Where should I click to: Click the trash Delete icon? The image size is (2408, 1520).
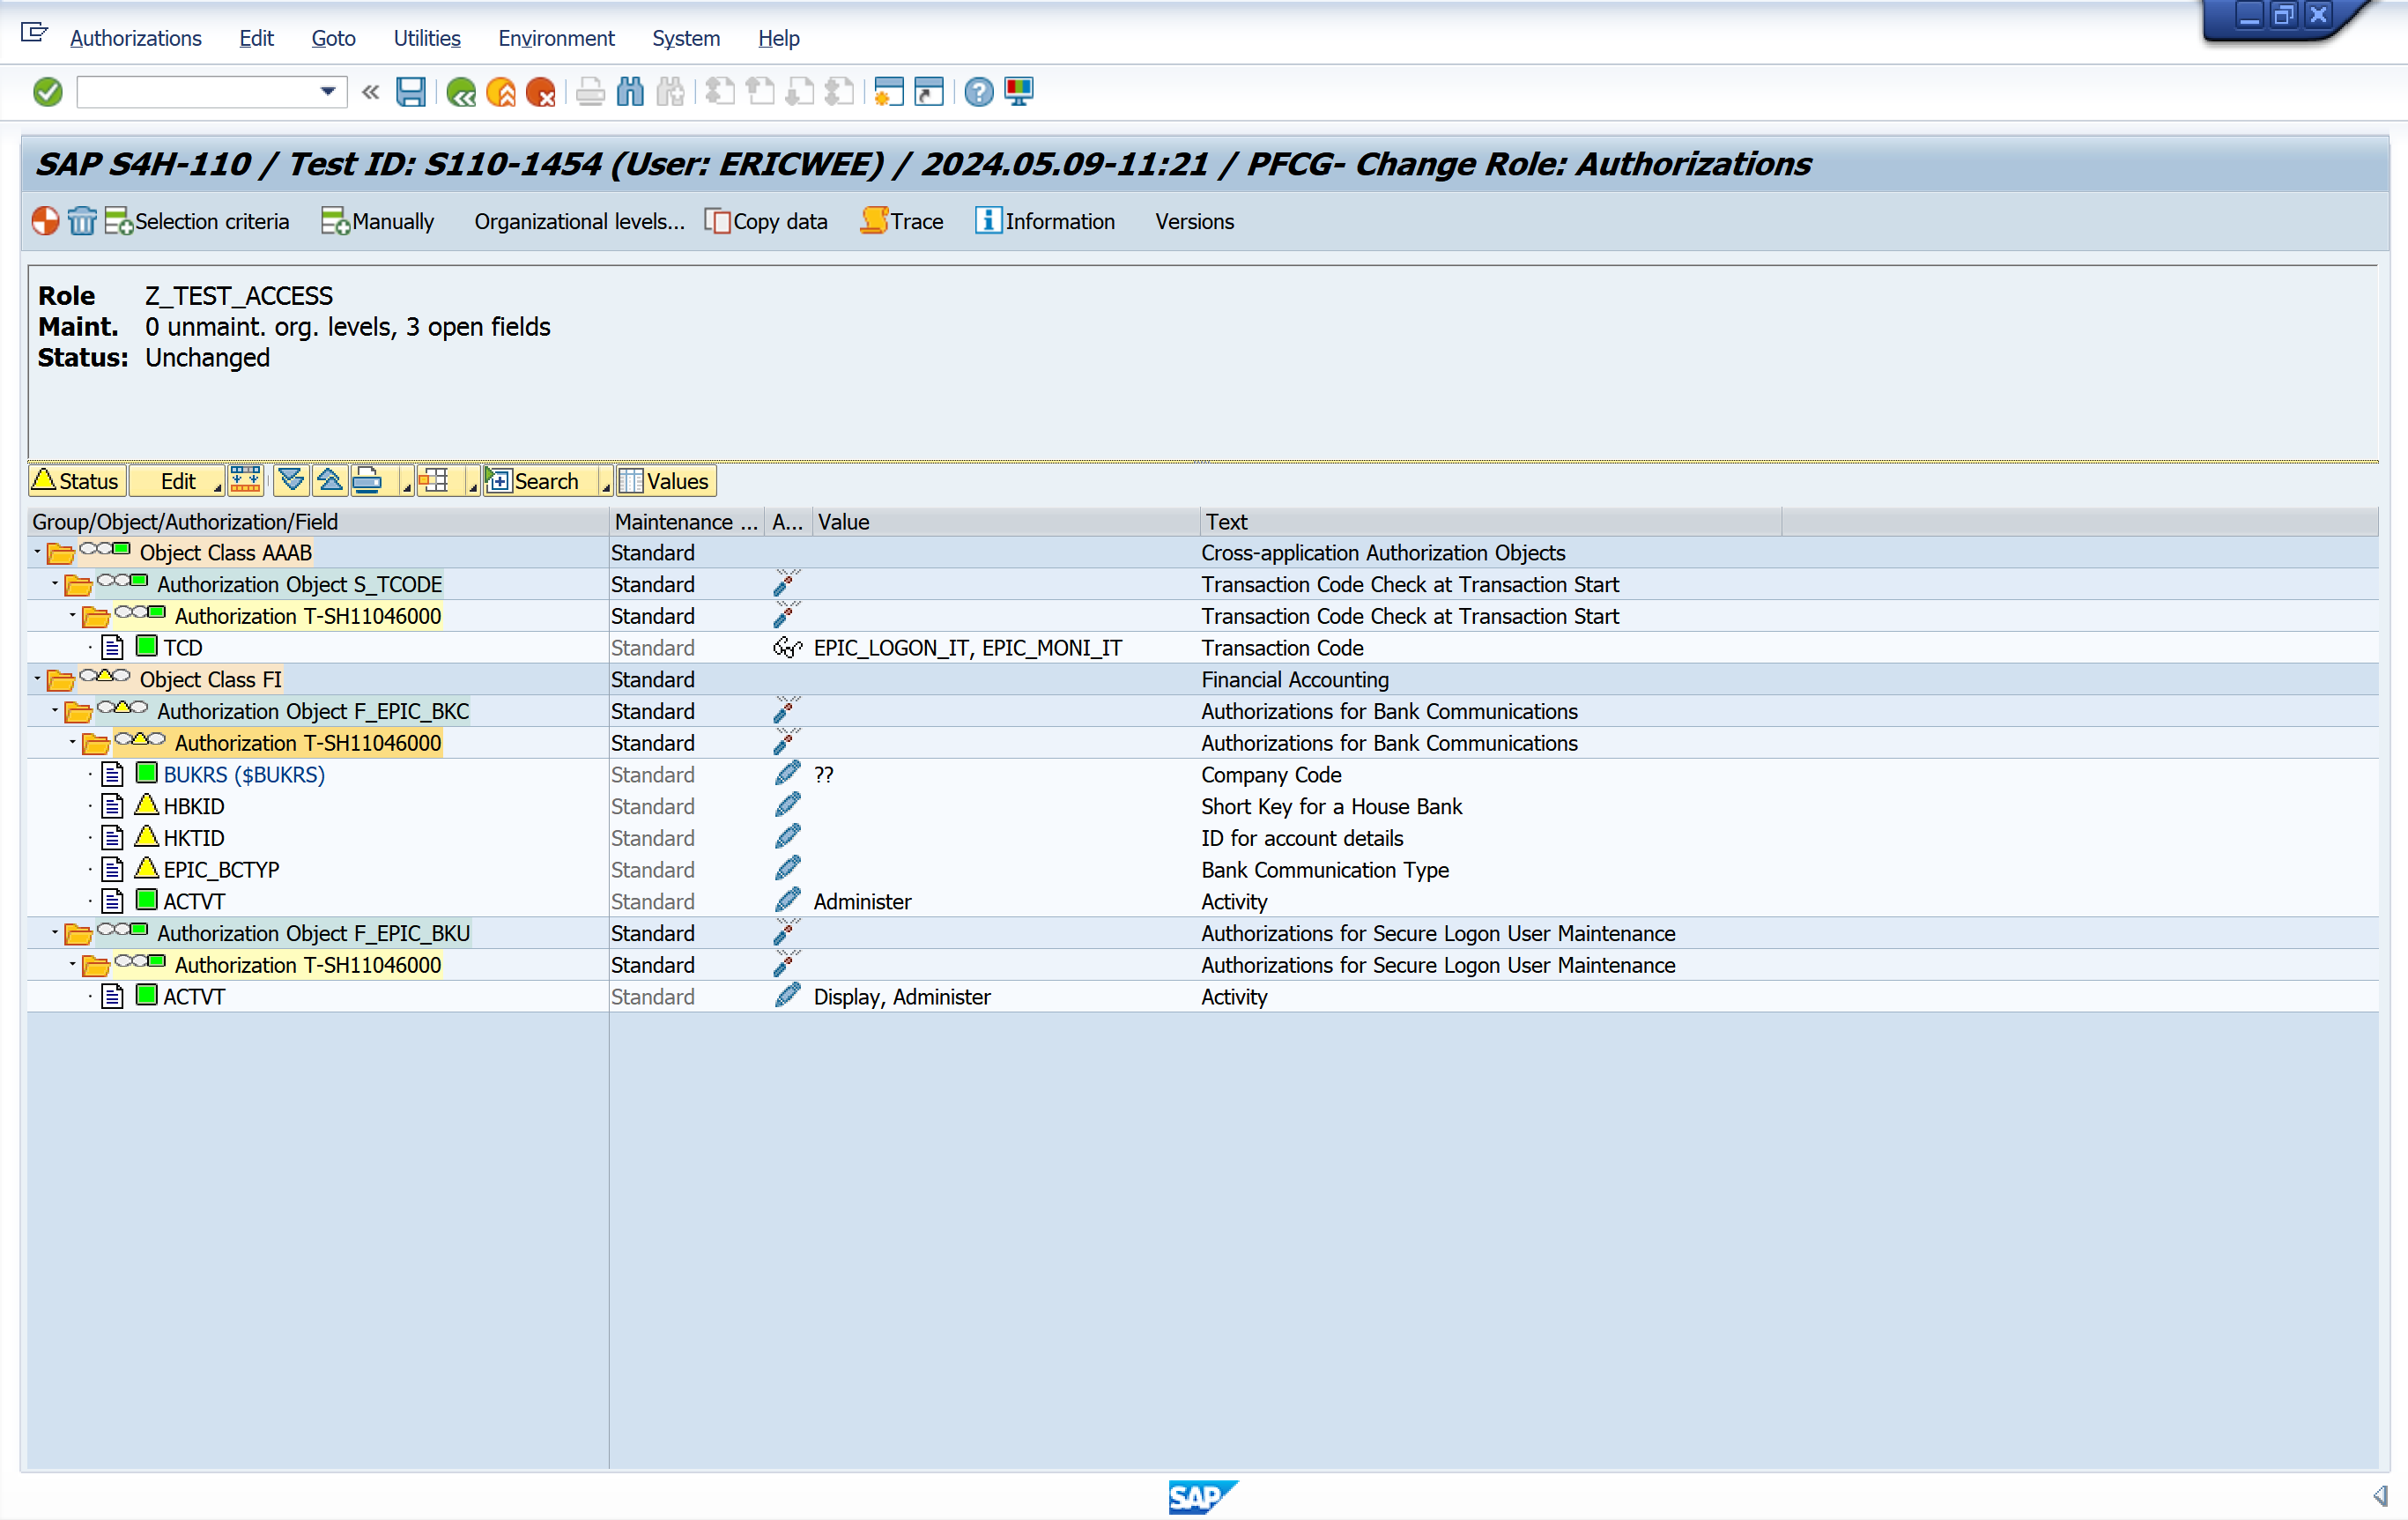(82, 221)
